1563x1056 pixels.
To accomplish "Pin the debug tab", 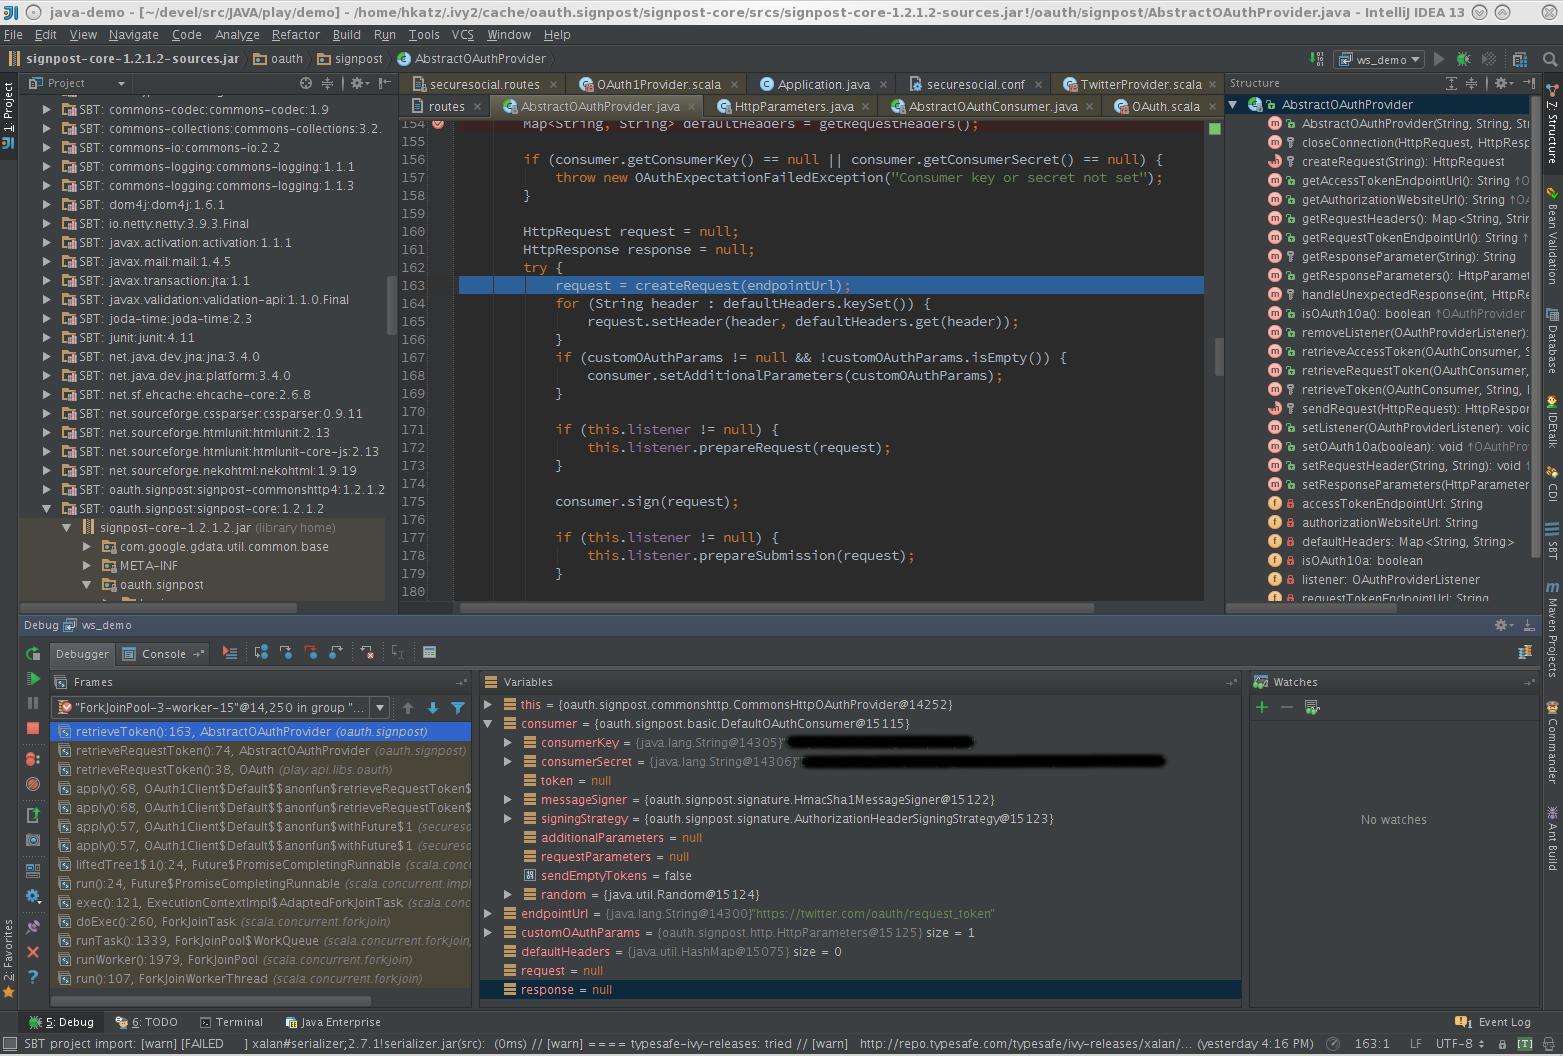I will [x=33, y=927].
